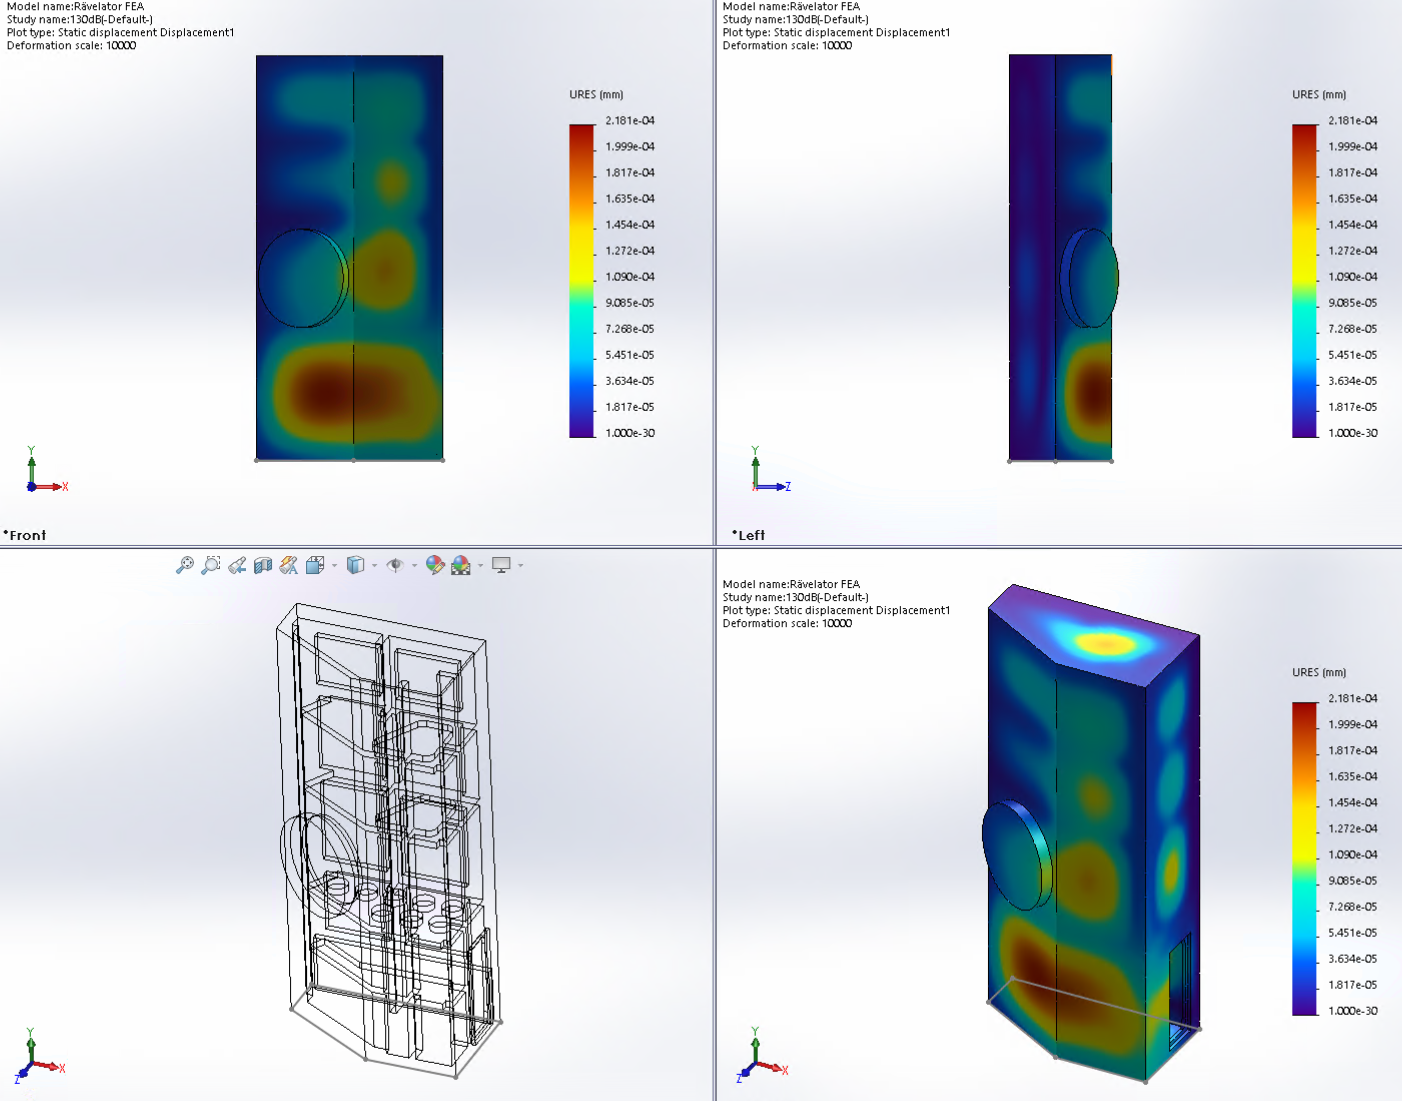Toggle the Section View tool
Viewport: 1402px width, 1101px height.
click(263, 565)
